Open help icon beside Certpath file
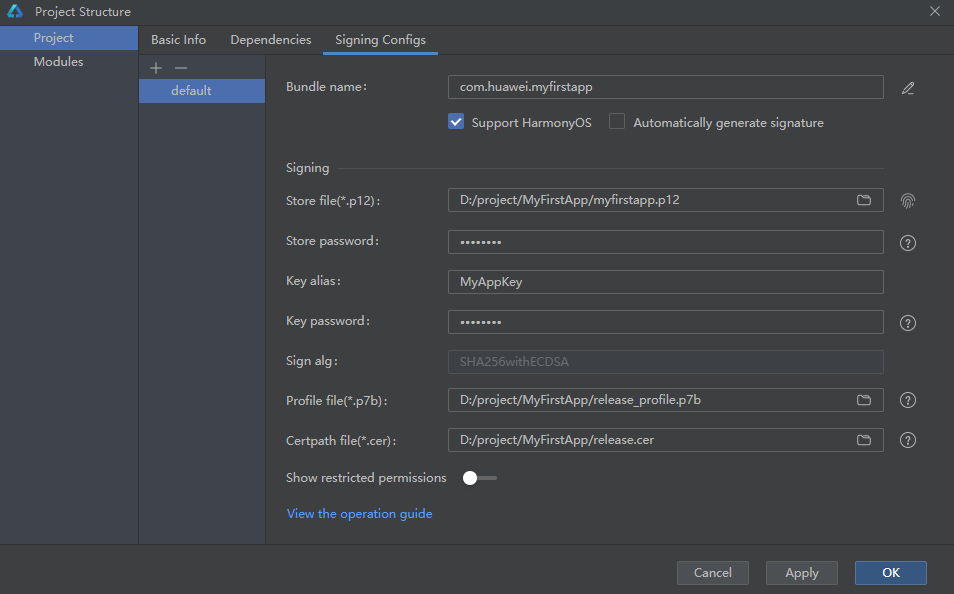The width and height of the screenshot is (954, 594). 908,440
